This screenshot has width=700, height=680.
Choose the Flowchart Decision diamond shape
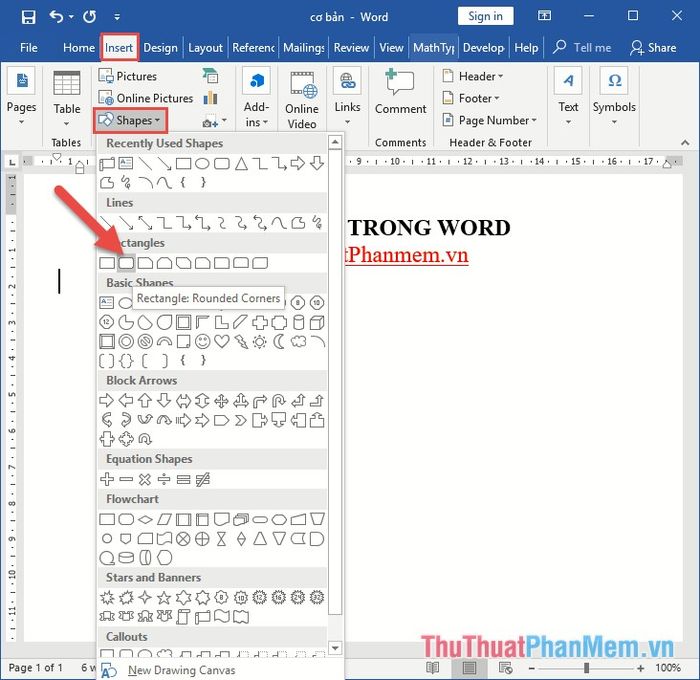(x=145, y=519)
